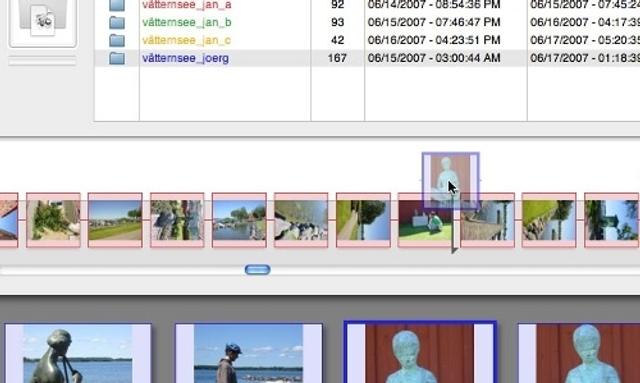Click the folder icon for våtternsee_jan_a
The height and width of the screenshot is (383, 640).
(117, 5)
